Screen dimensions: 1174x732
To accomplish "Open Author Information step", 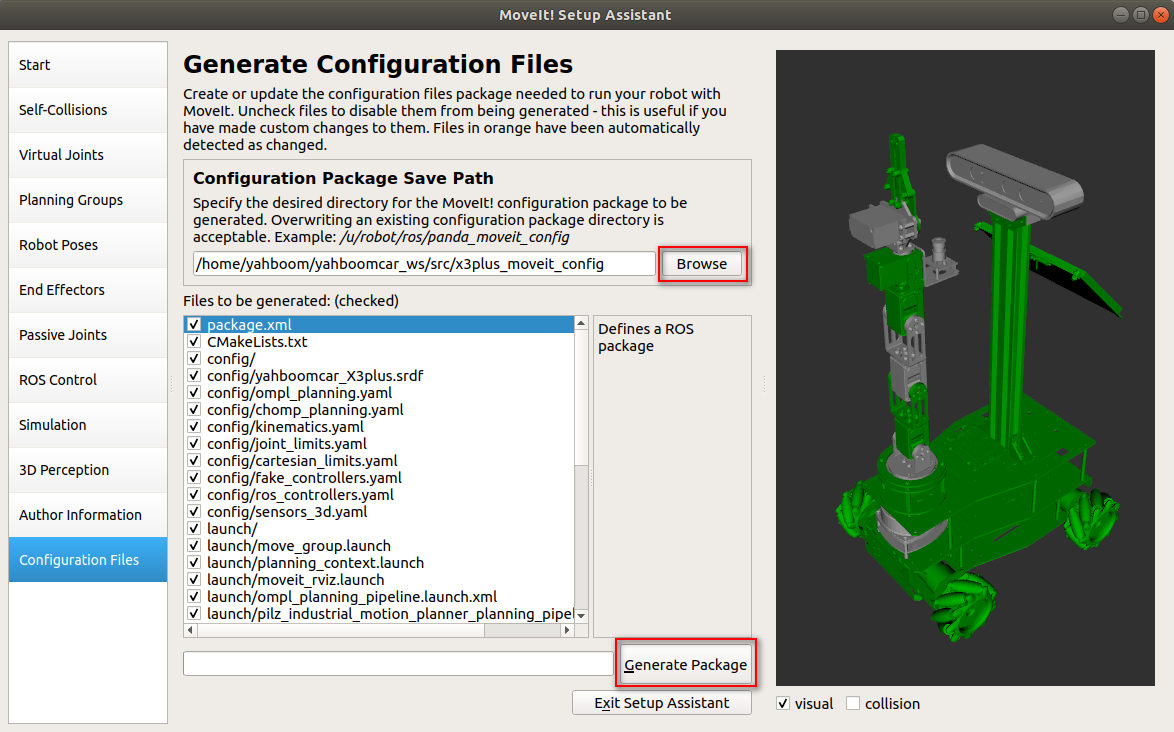I will click(x=88, y=514).
